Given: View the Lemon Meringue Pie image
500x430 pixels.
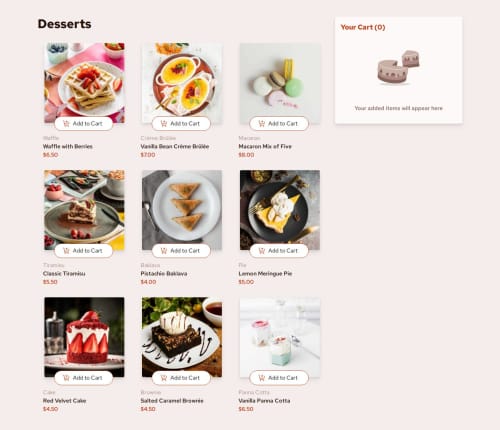Looking at the screenshot, I should pyautogui.click(x=280, y=210).
